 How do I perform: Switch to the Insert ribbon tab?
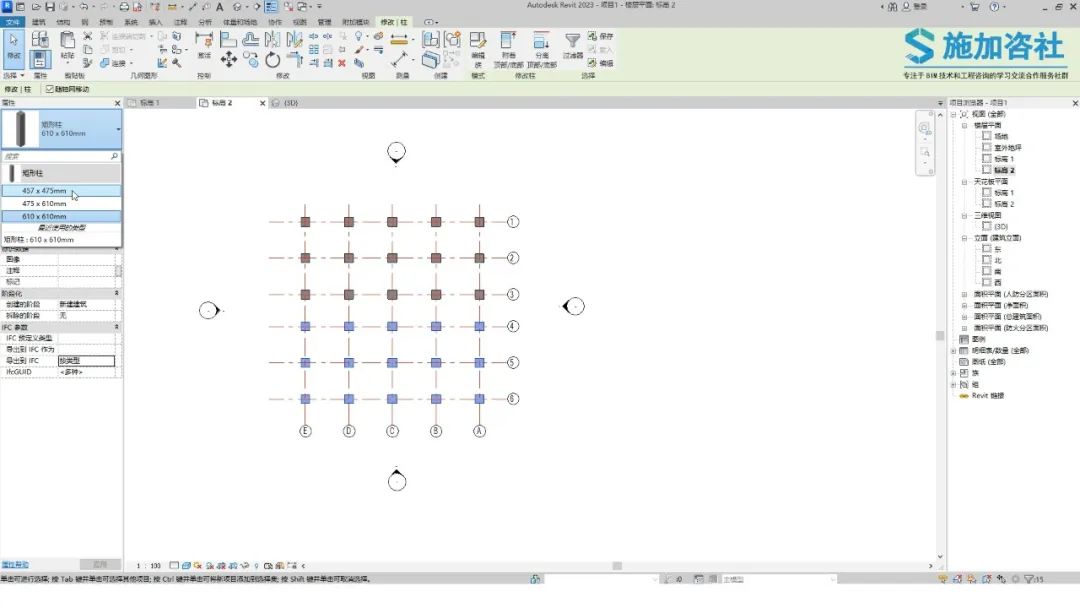(x=156, y=22)
